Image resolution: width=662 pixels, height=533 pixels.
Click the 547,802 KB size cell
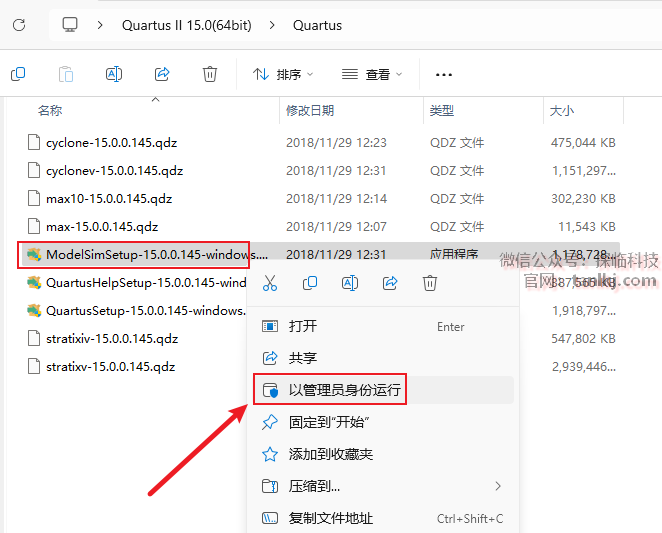[x=583, y=339]
